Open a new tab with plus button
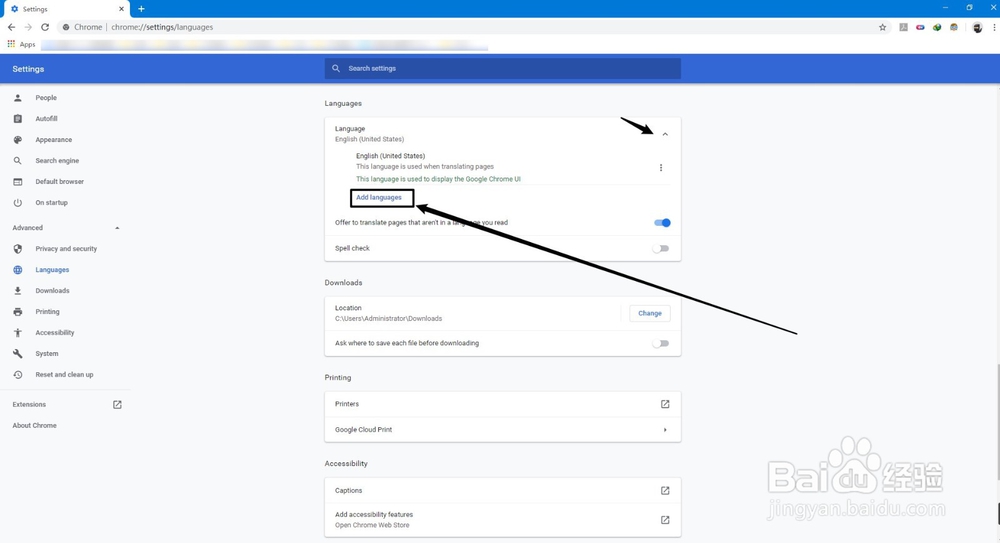This screenshot has height=543, width=1000. click(x=141, y=9)
